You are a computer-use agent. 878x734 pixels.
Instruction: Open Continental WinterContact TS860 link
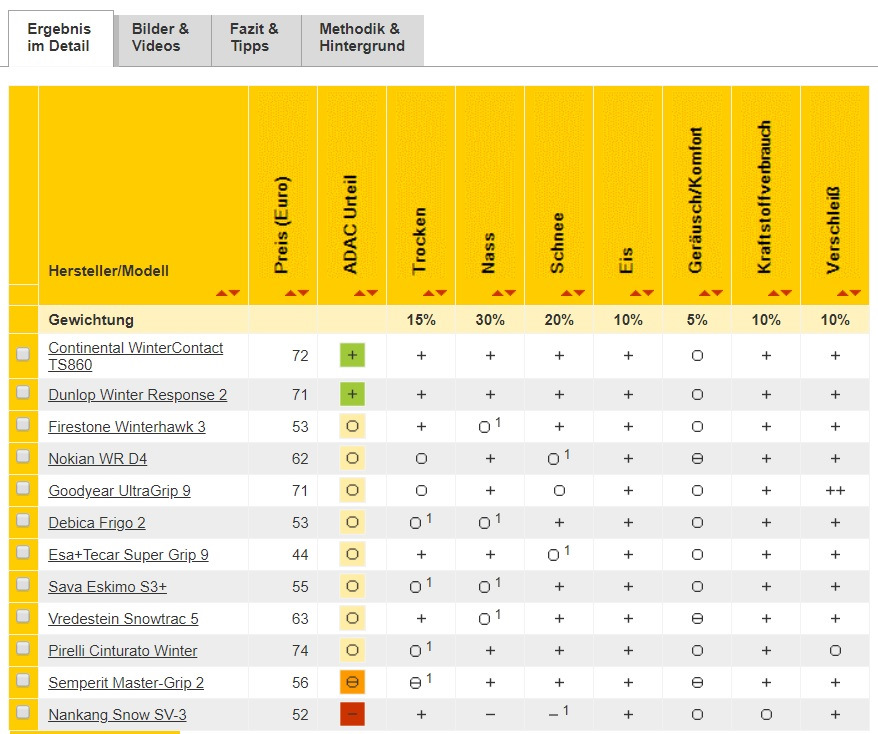[x=136, y=356]
